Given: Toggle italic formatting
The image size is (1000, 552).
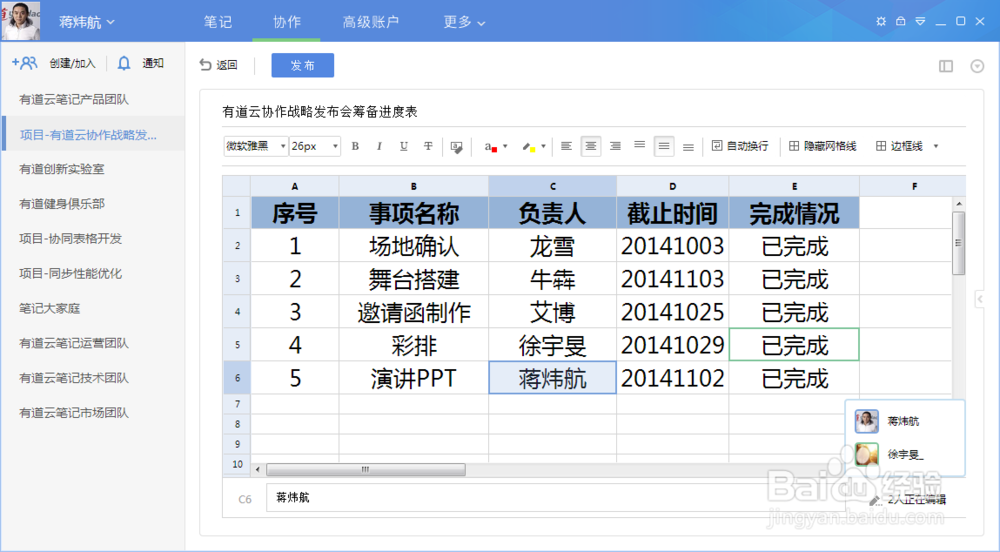Looking at the screenshot, I should click(379, 146).
